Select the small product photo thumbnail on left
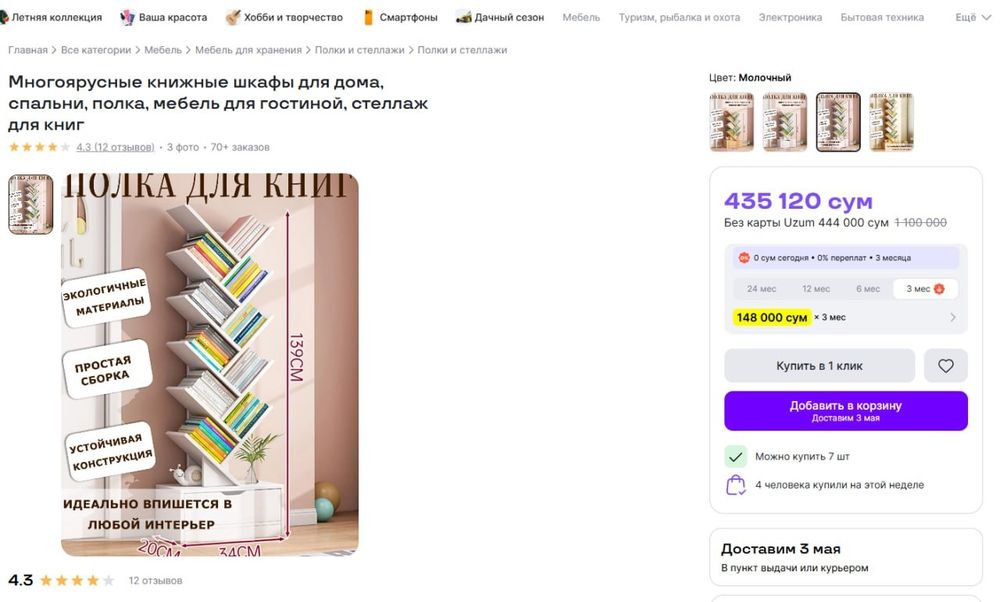 click(31, 205)
